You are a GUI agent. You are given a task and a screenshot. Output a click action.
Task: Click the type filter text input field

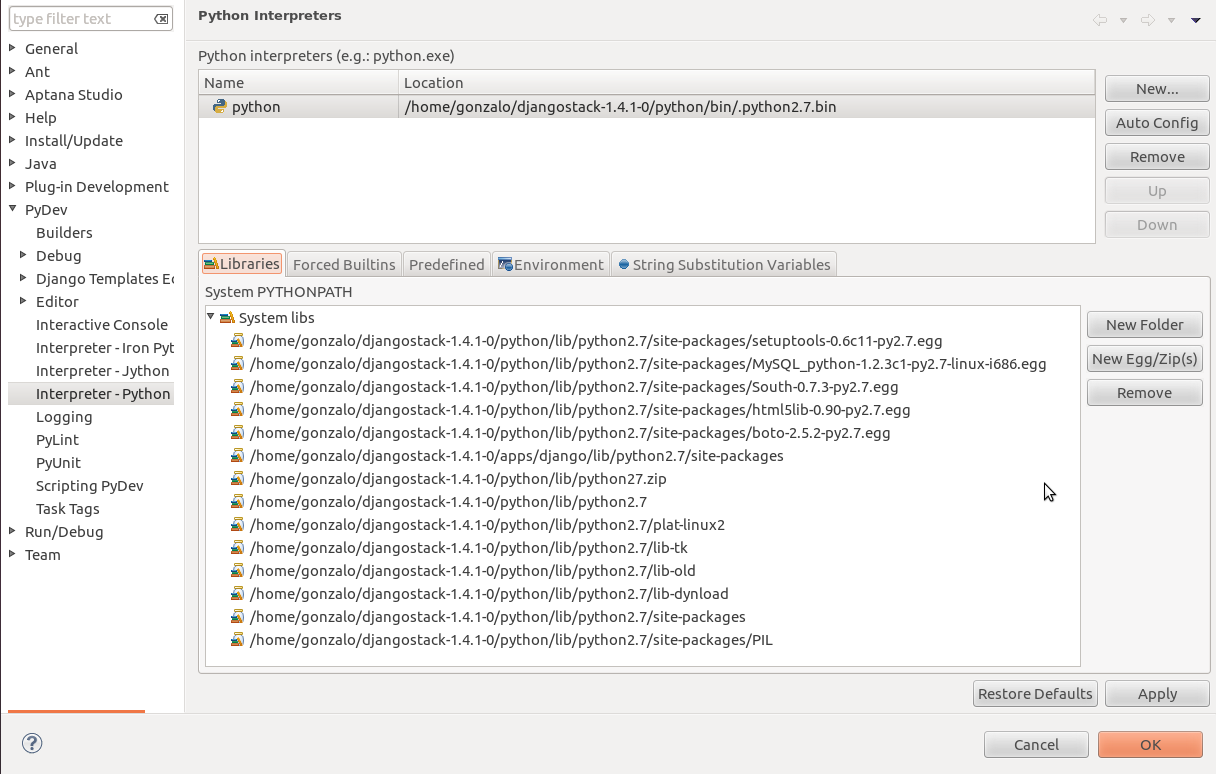coord(80,18)
